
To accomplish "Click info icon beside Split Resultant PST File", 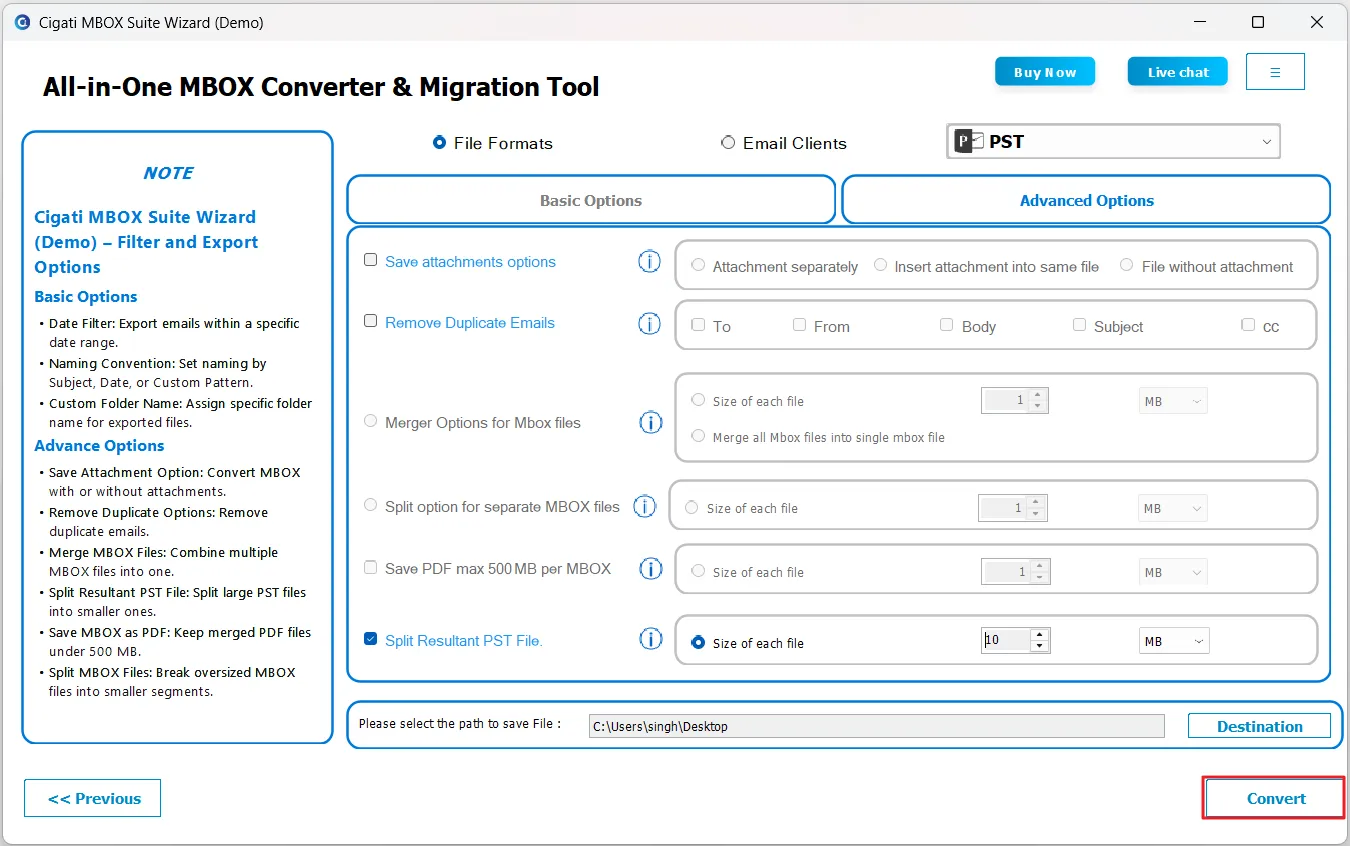I will pyautogui.click(x=651, y=640).
